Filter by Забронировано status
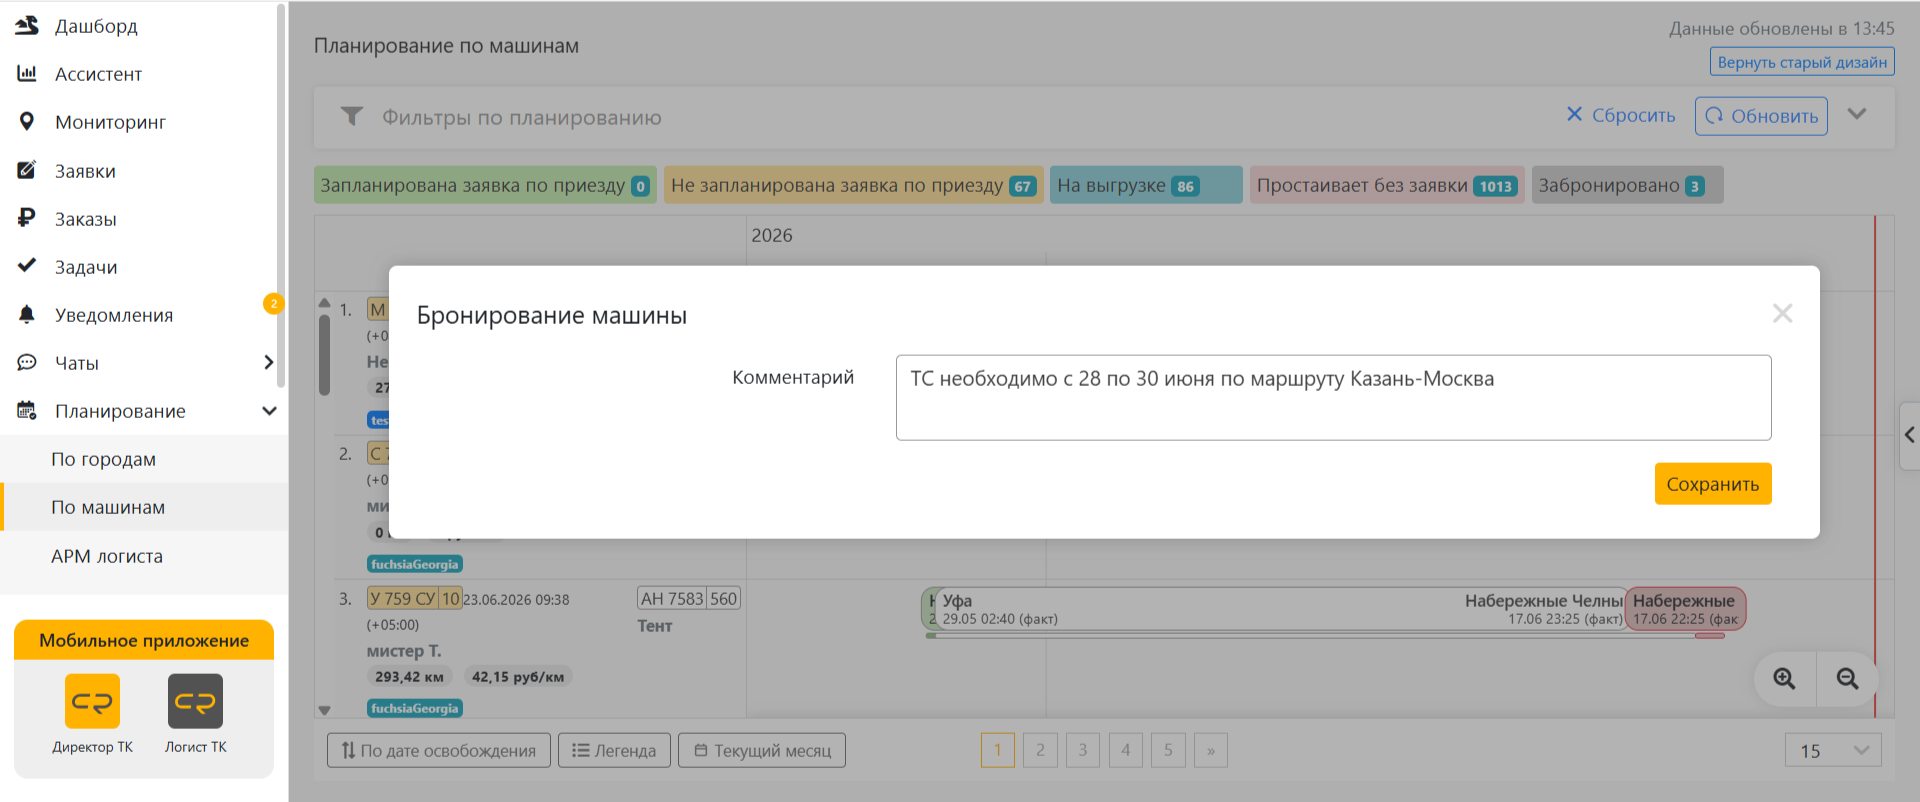The width and height of the screenshot is (1920, 802). (x=1627, y=185)
